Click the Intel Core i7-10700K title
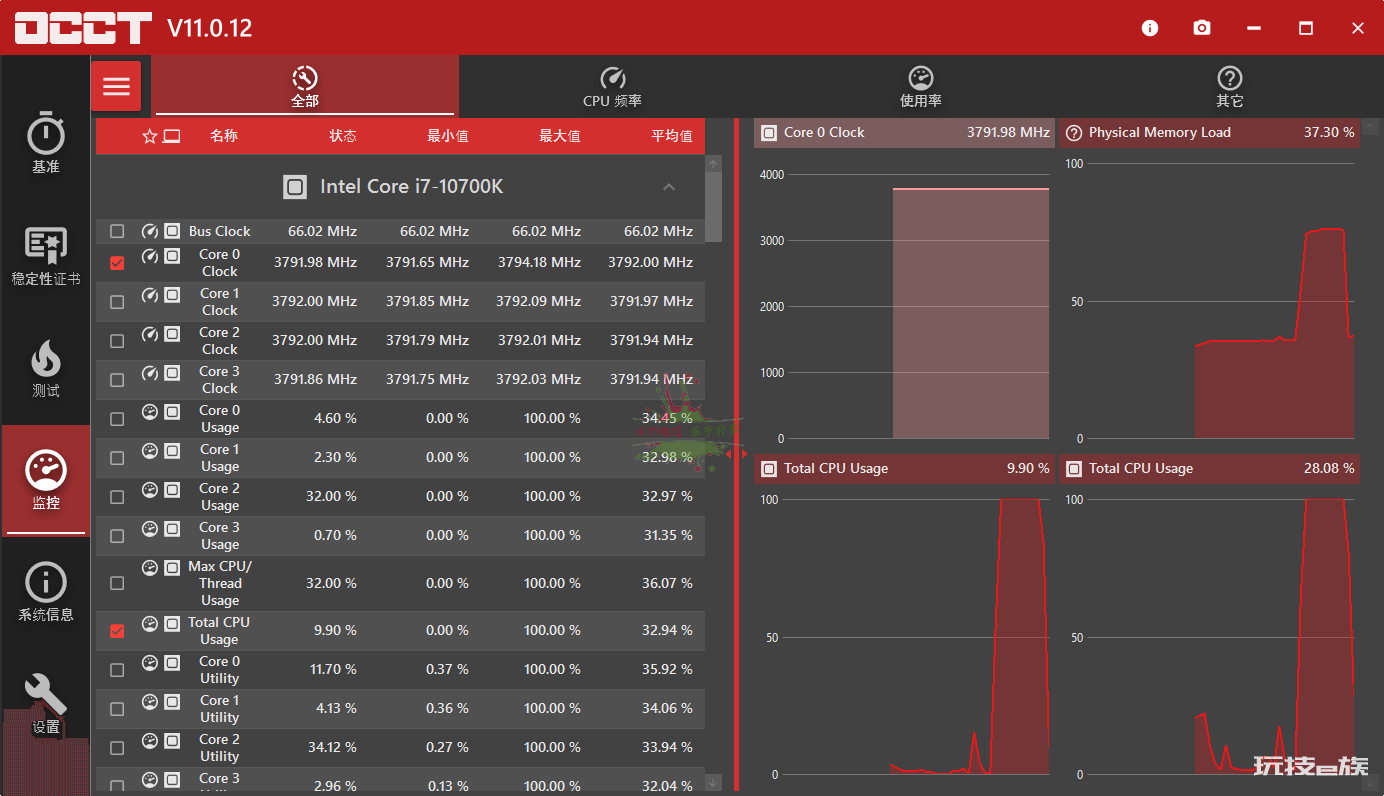The width and height of the screenshot is (1384, 796). click(411, 187)
